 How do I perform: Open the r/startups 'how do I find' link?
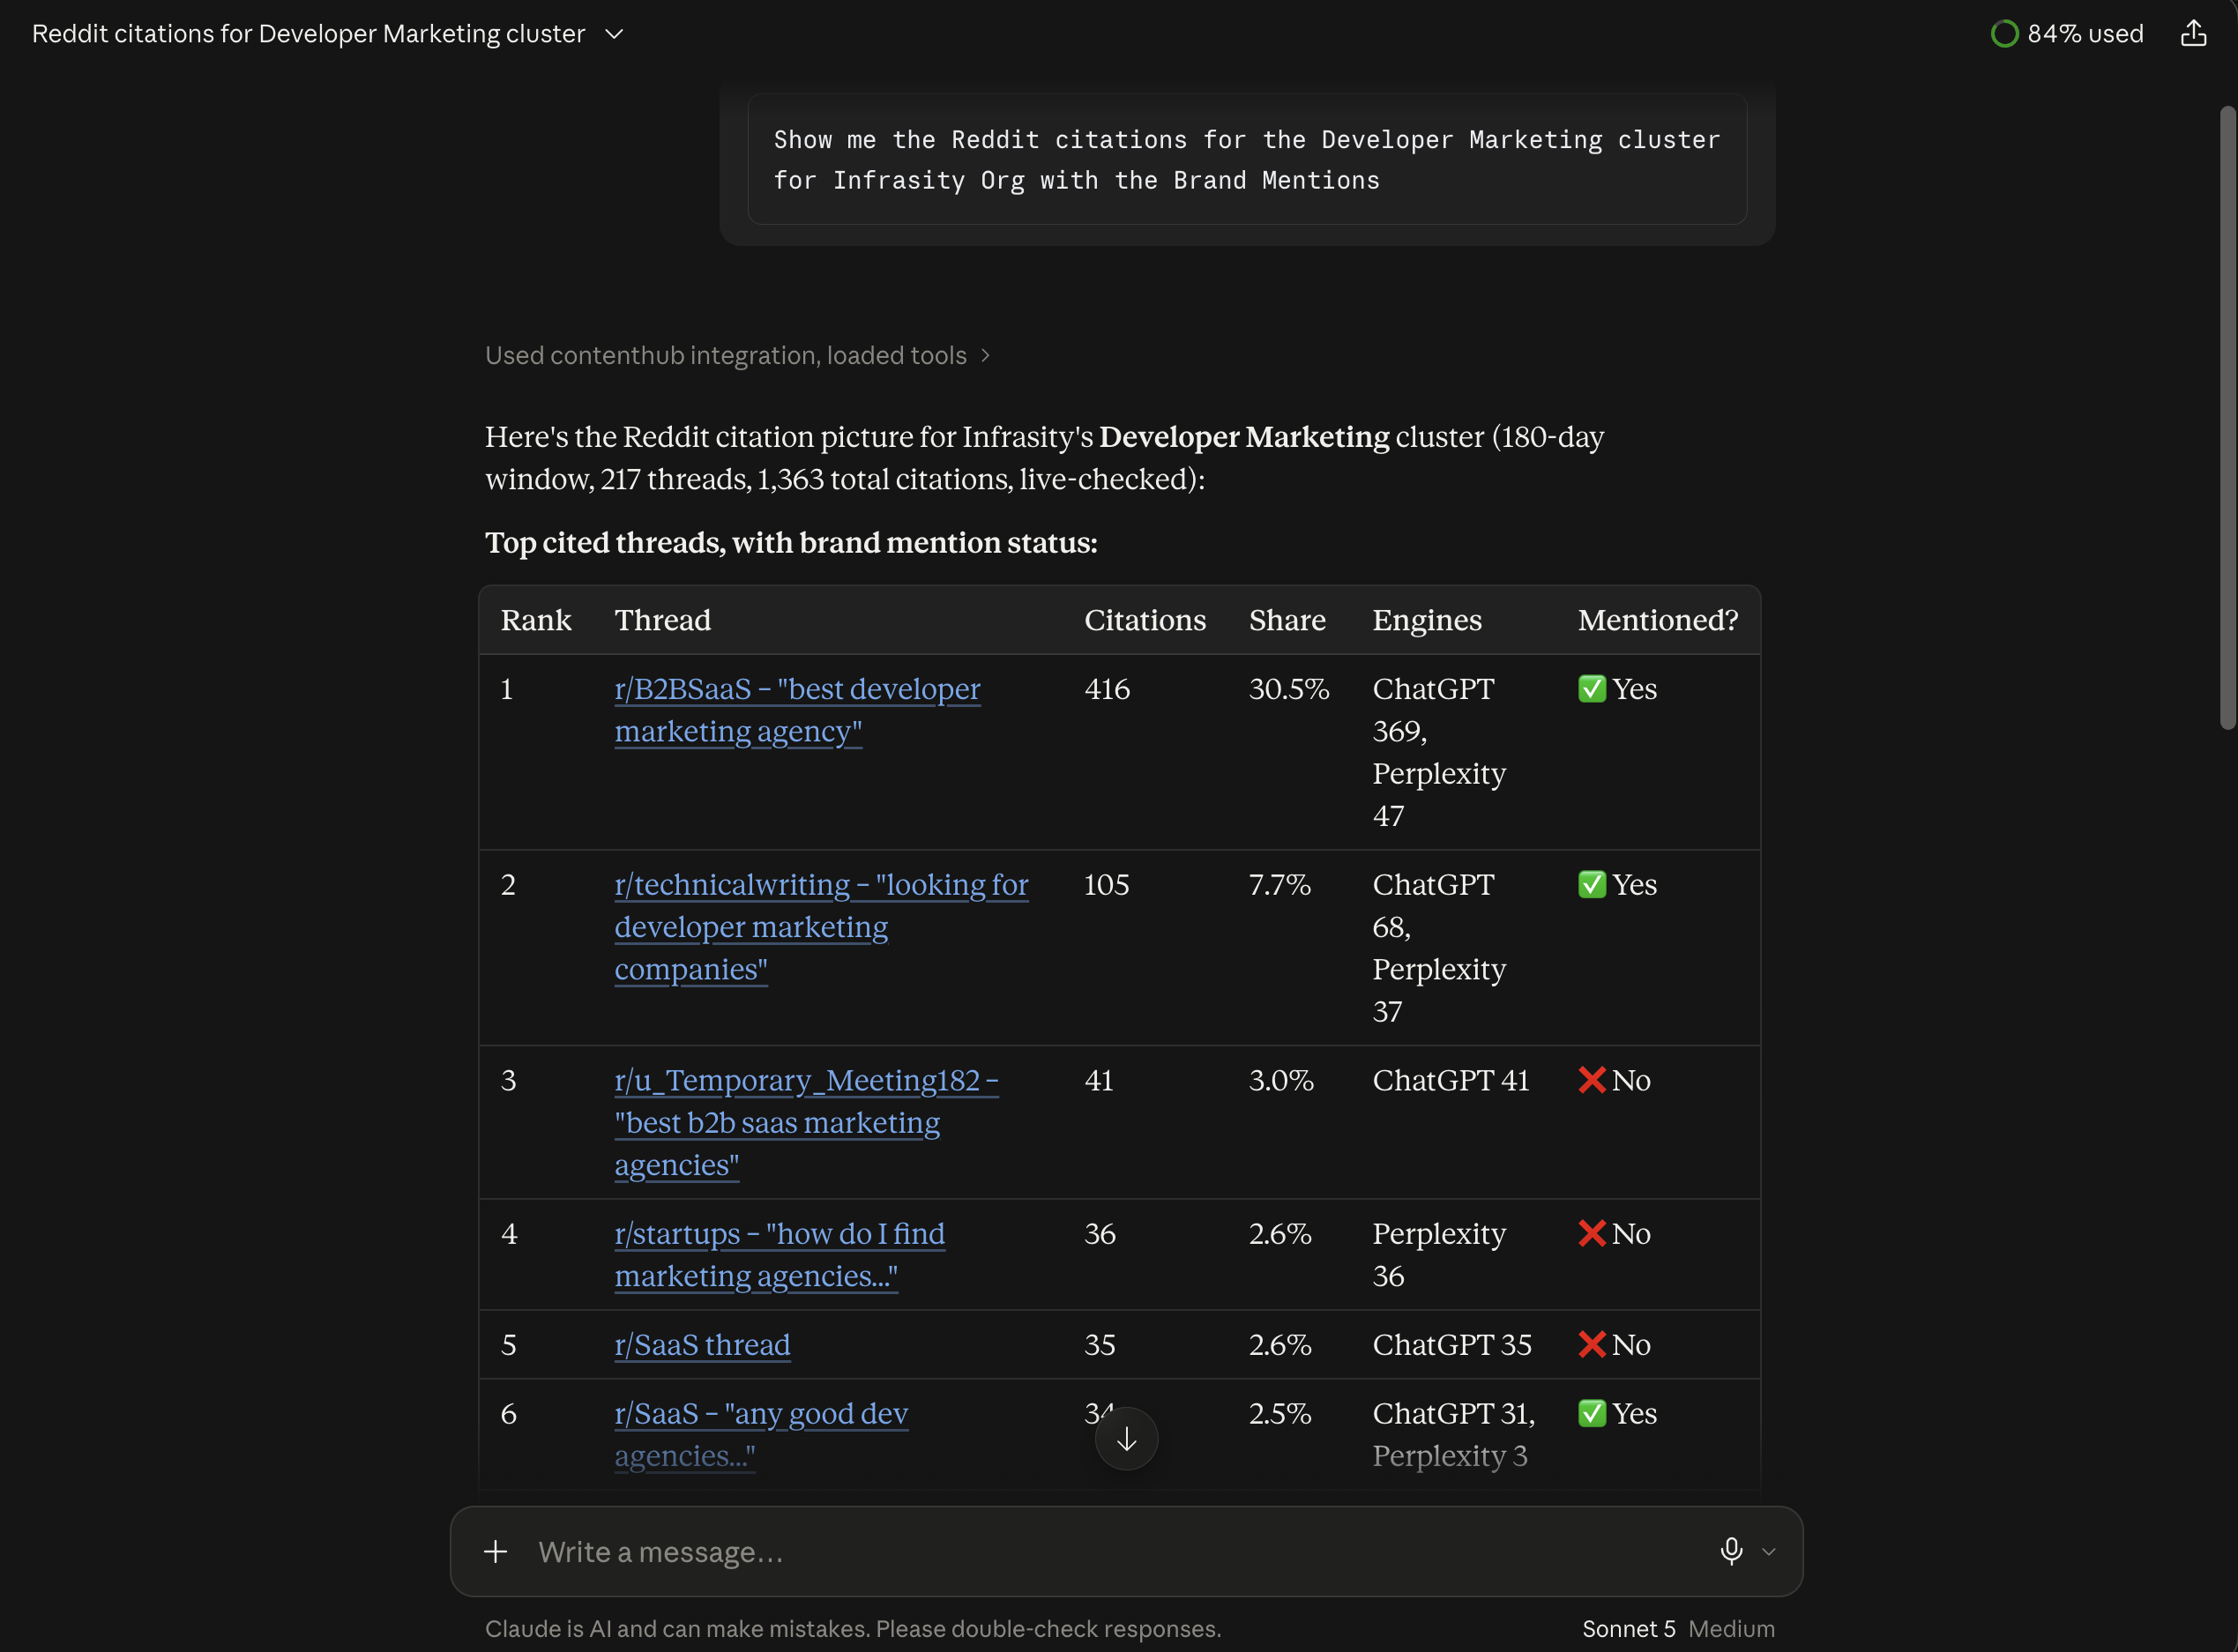(779, 1255)
